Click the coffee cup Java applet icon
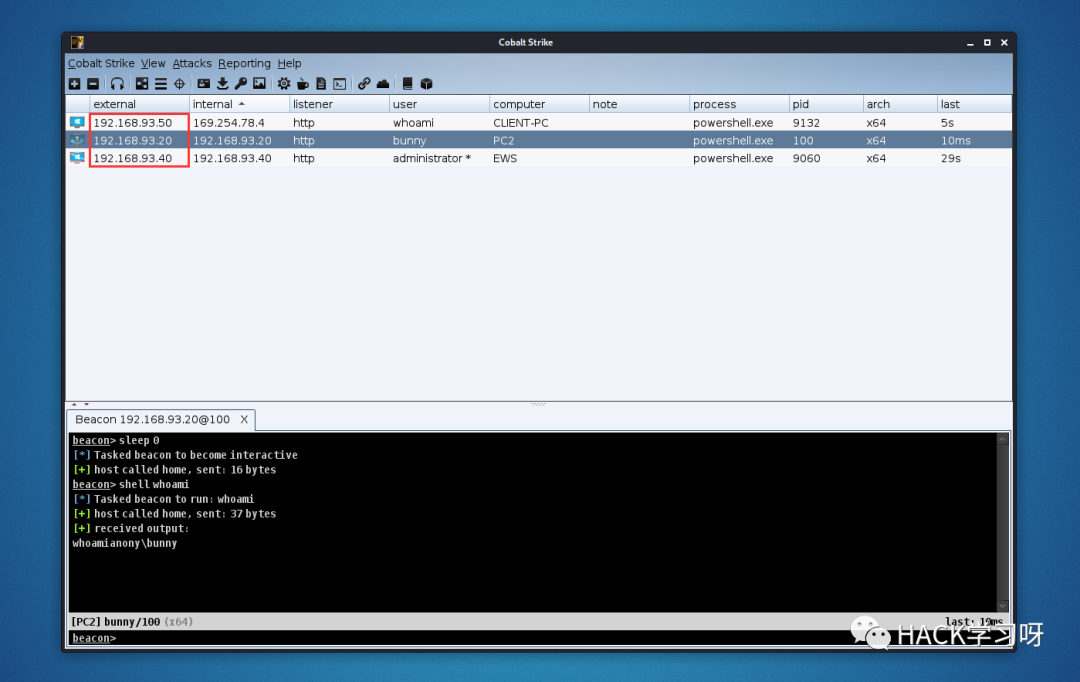This screenshot has height=682, width=1080. (302, 84)
